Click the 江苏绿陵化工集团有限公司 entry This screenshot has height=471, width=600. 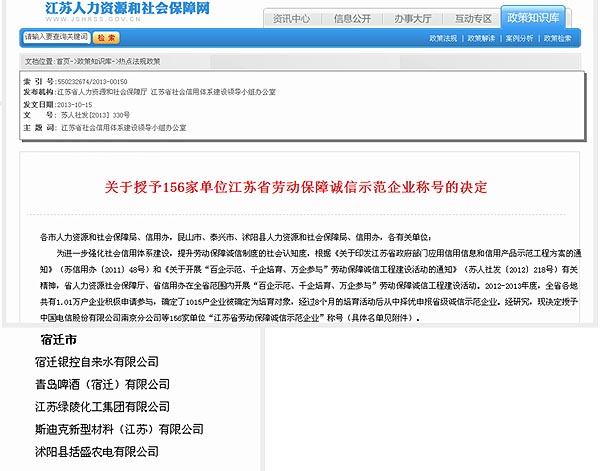tap(102, 407)
